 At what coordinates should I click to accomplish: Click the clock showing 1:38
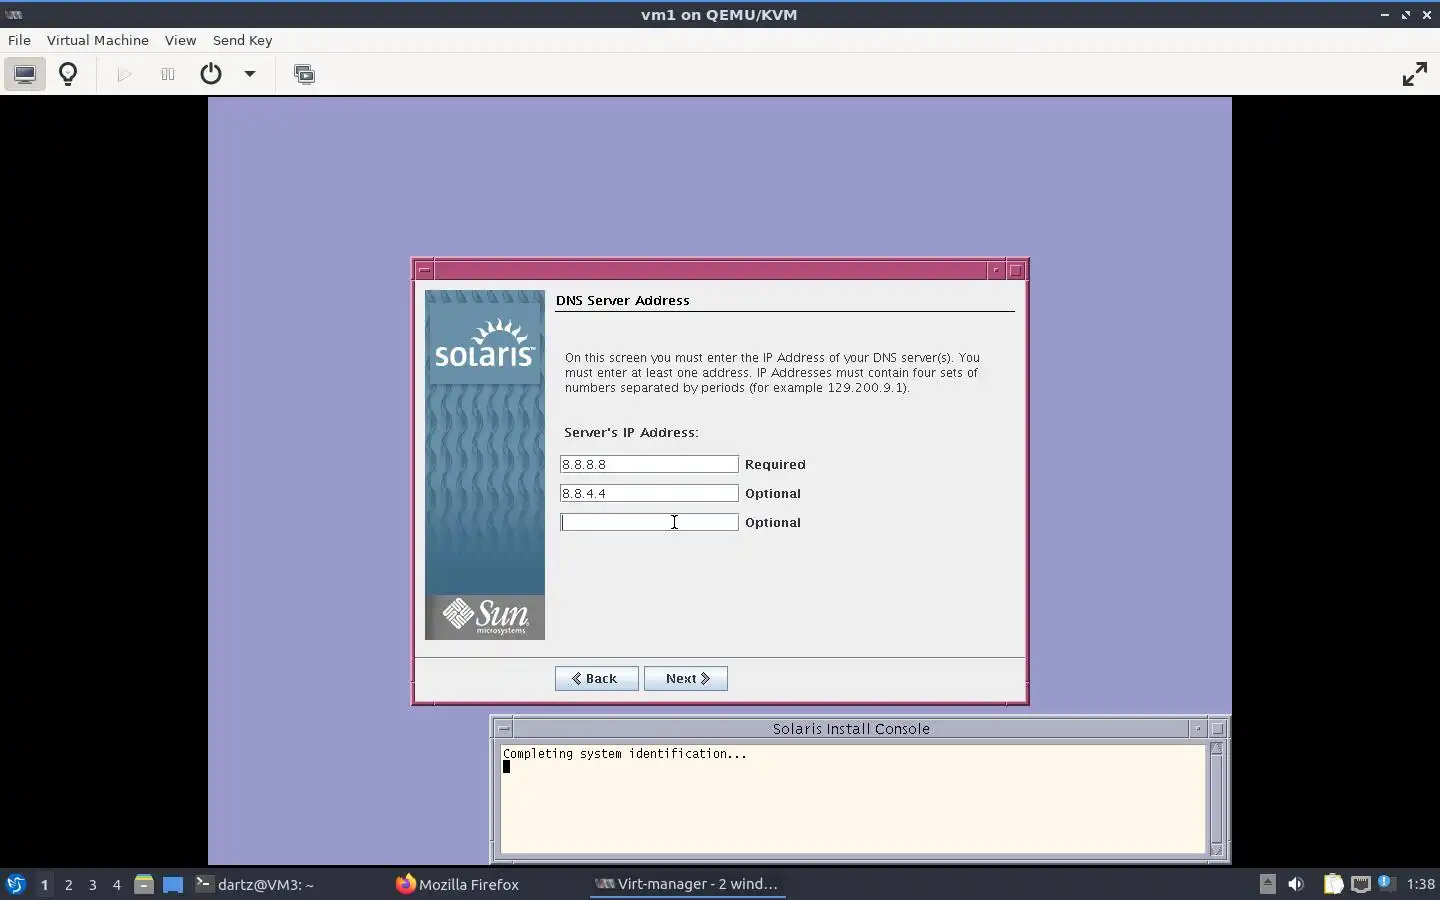[1420, 884]
